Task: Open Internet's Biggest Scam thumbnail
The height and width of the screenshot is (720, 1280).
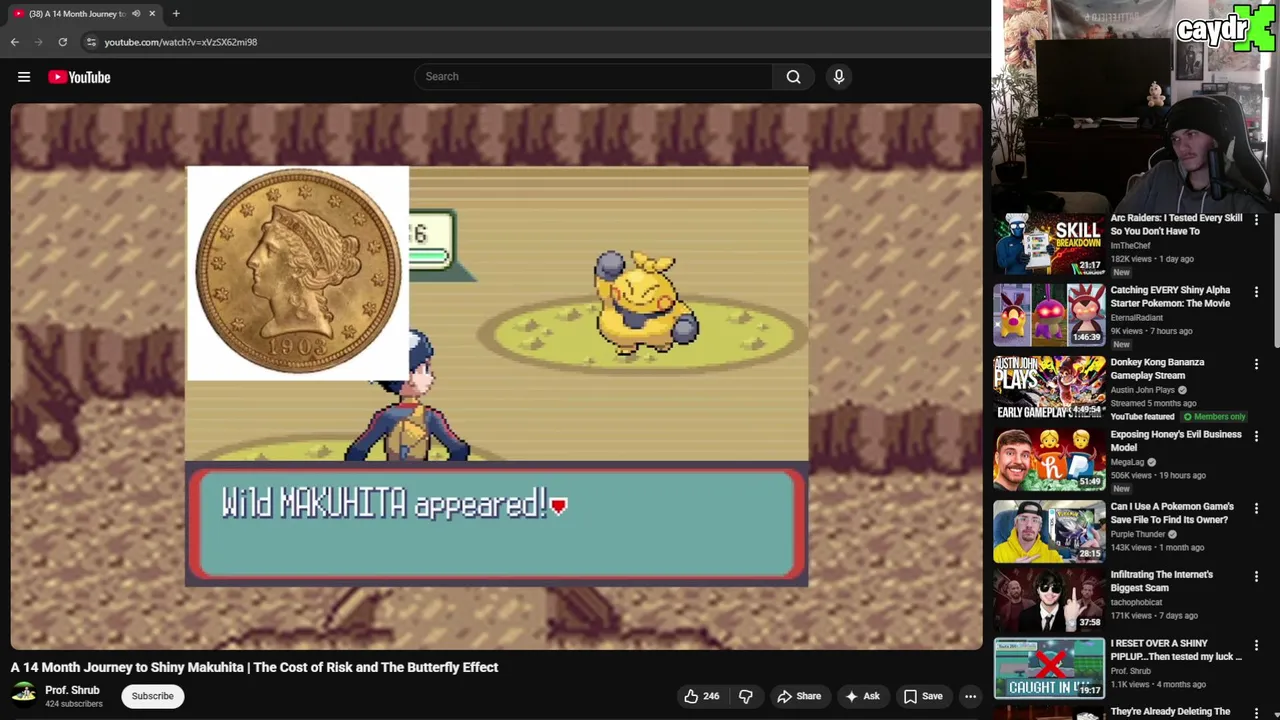Action: pos(1049,599)
